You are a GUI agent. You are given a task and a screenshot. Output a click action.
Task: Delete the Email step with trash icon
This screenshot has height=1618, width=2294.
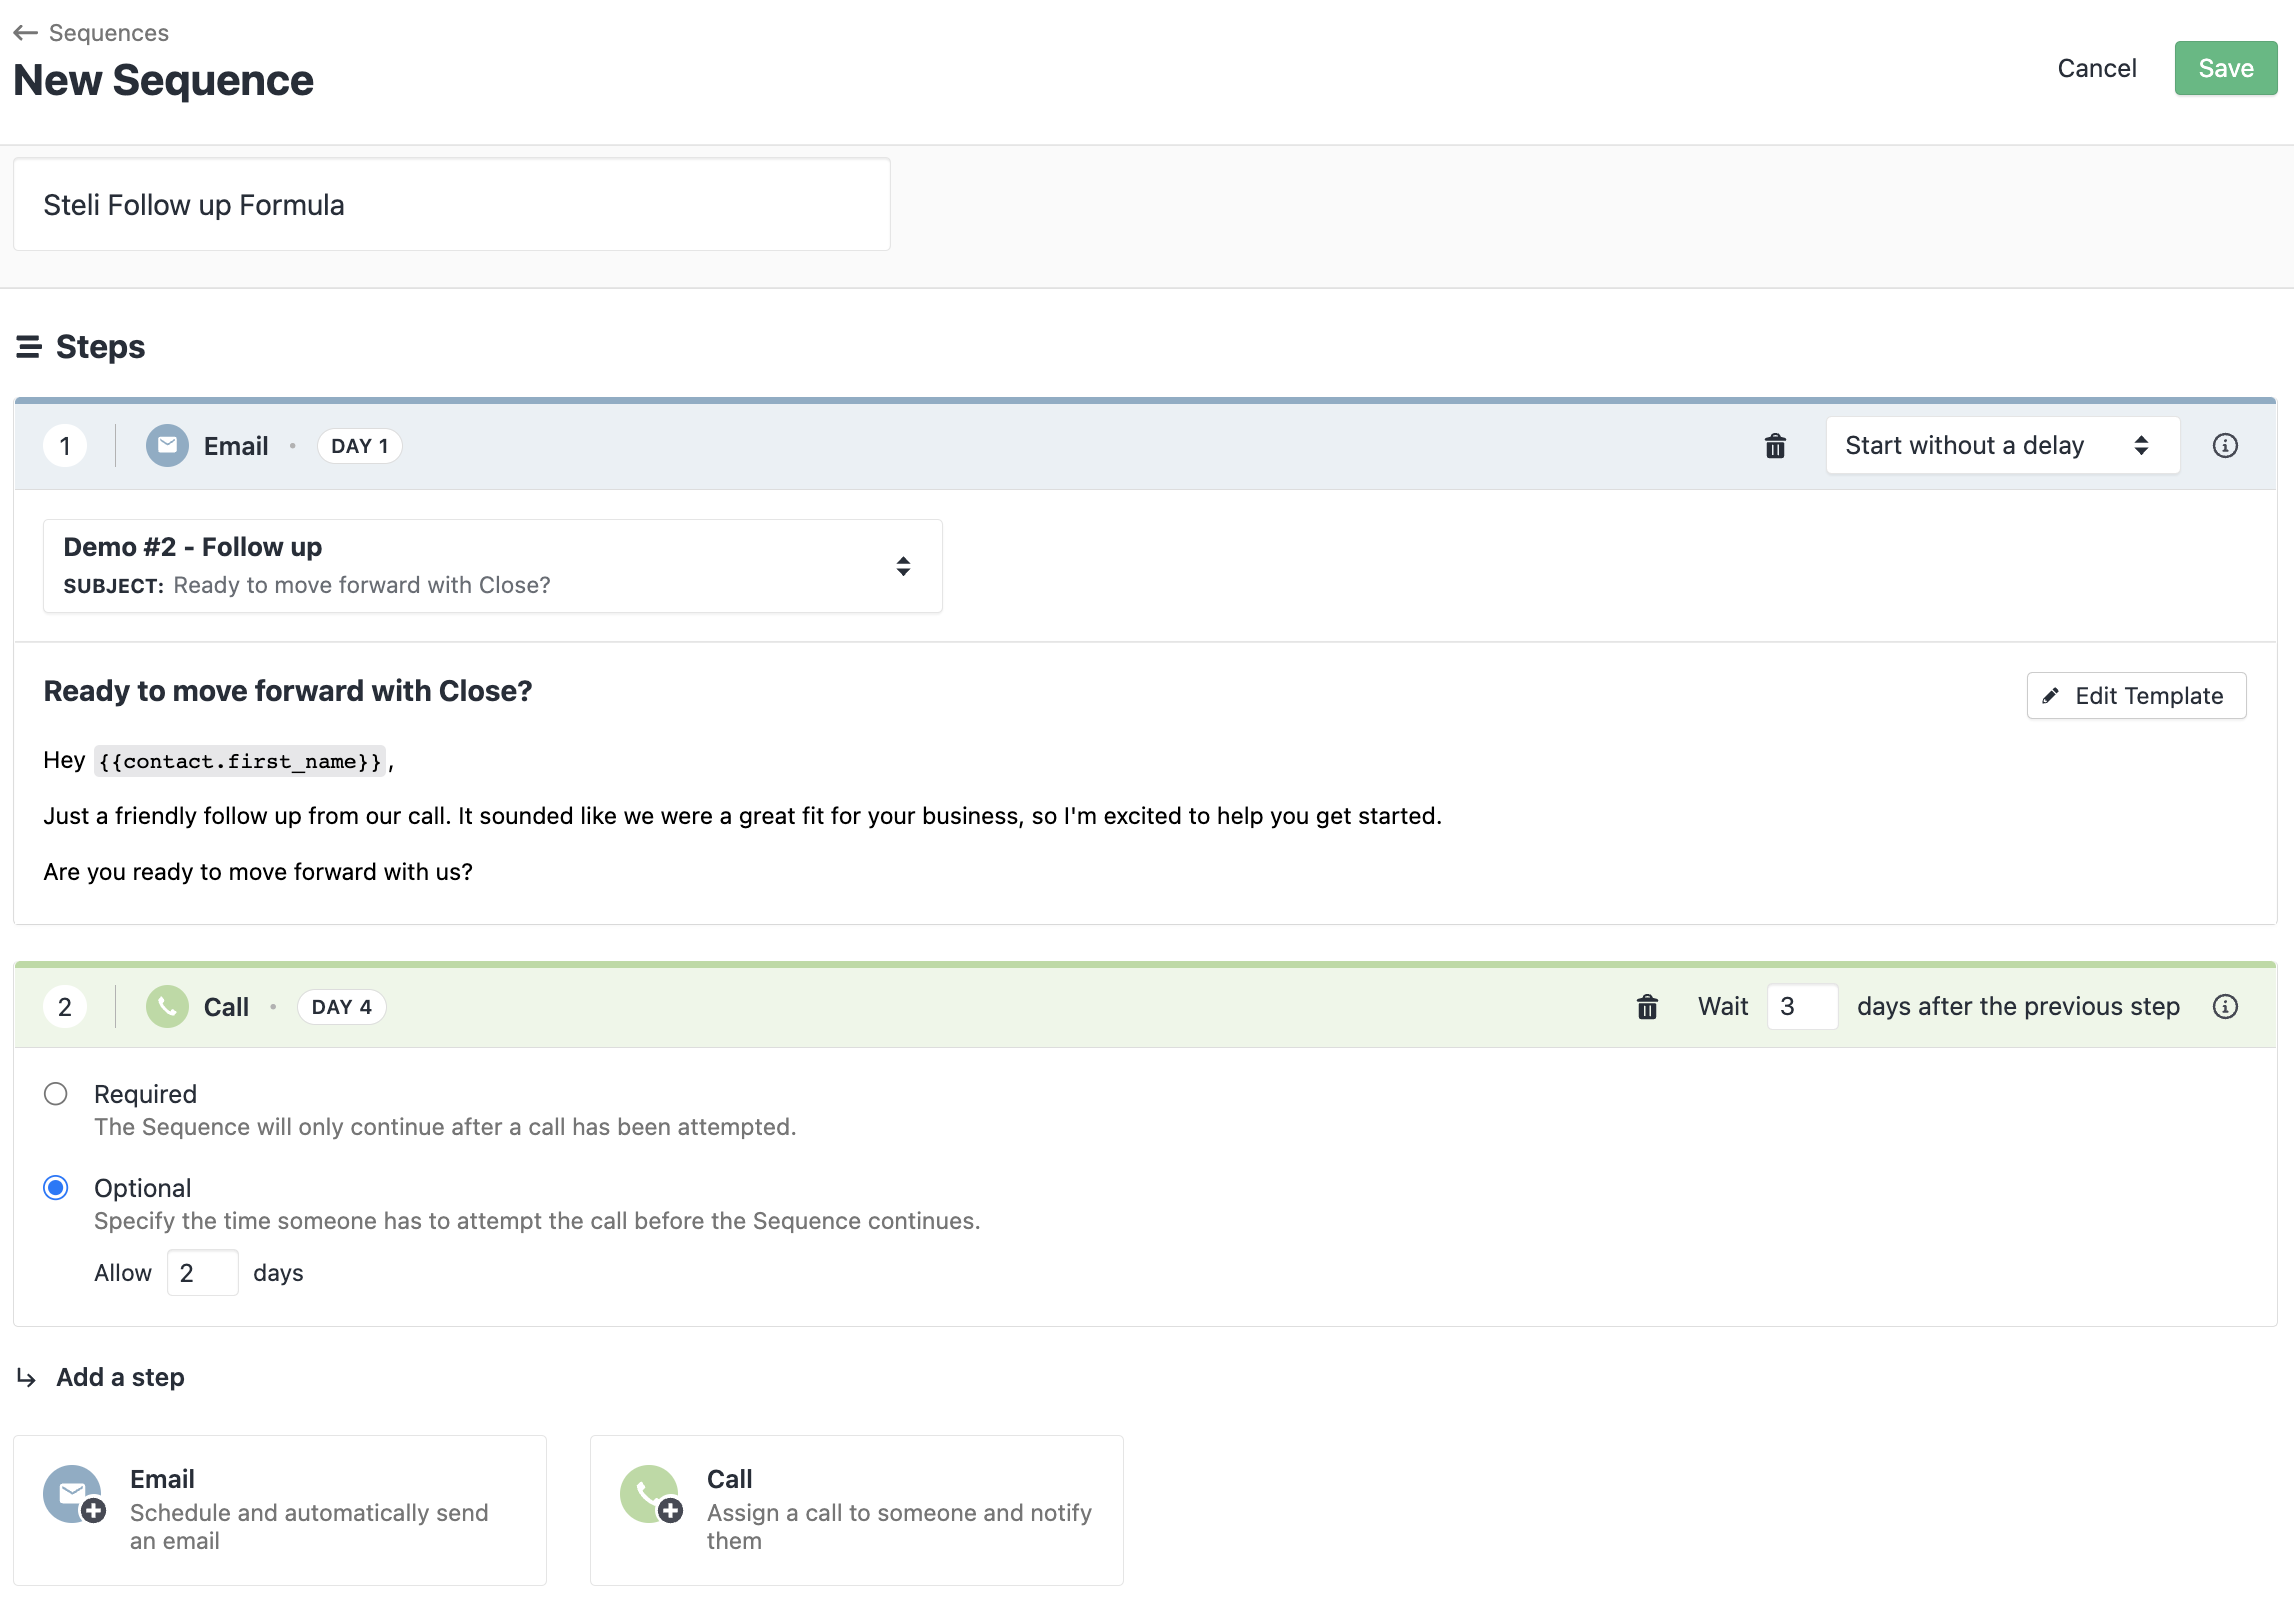1775,446
